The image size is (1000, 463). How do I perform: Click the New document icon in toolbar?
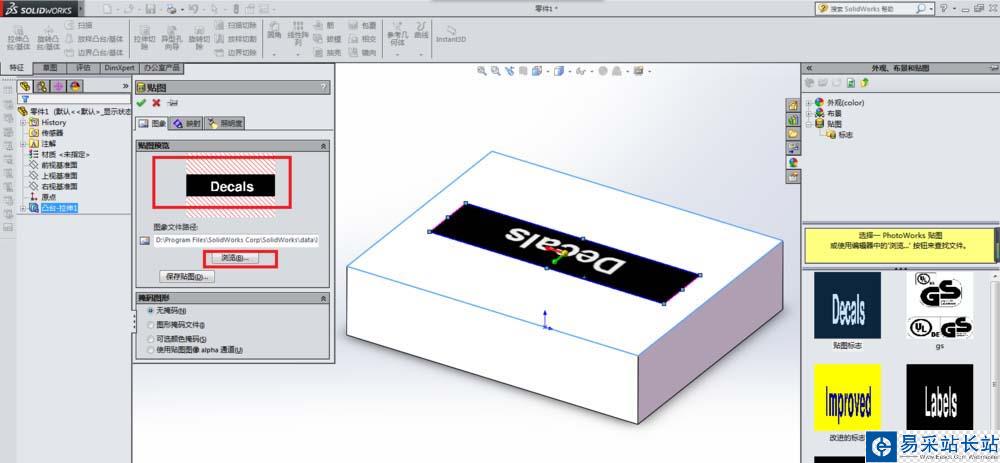pyautogui.click(x=107, y=9)
